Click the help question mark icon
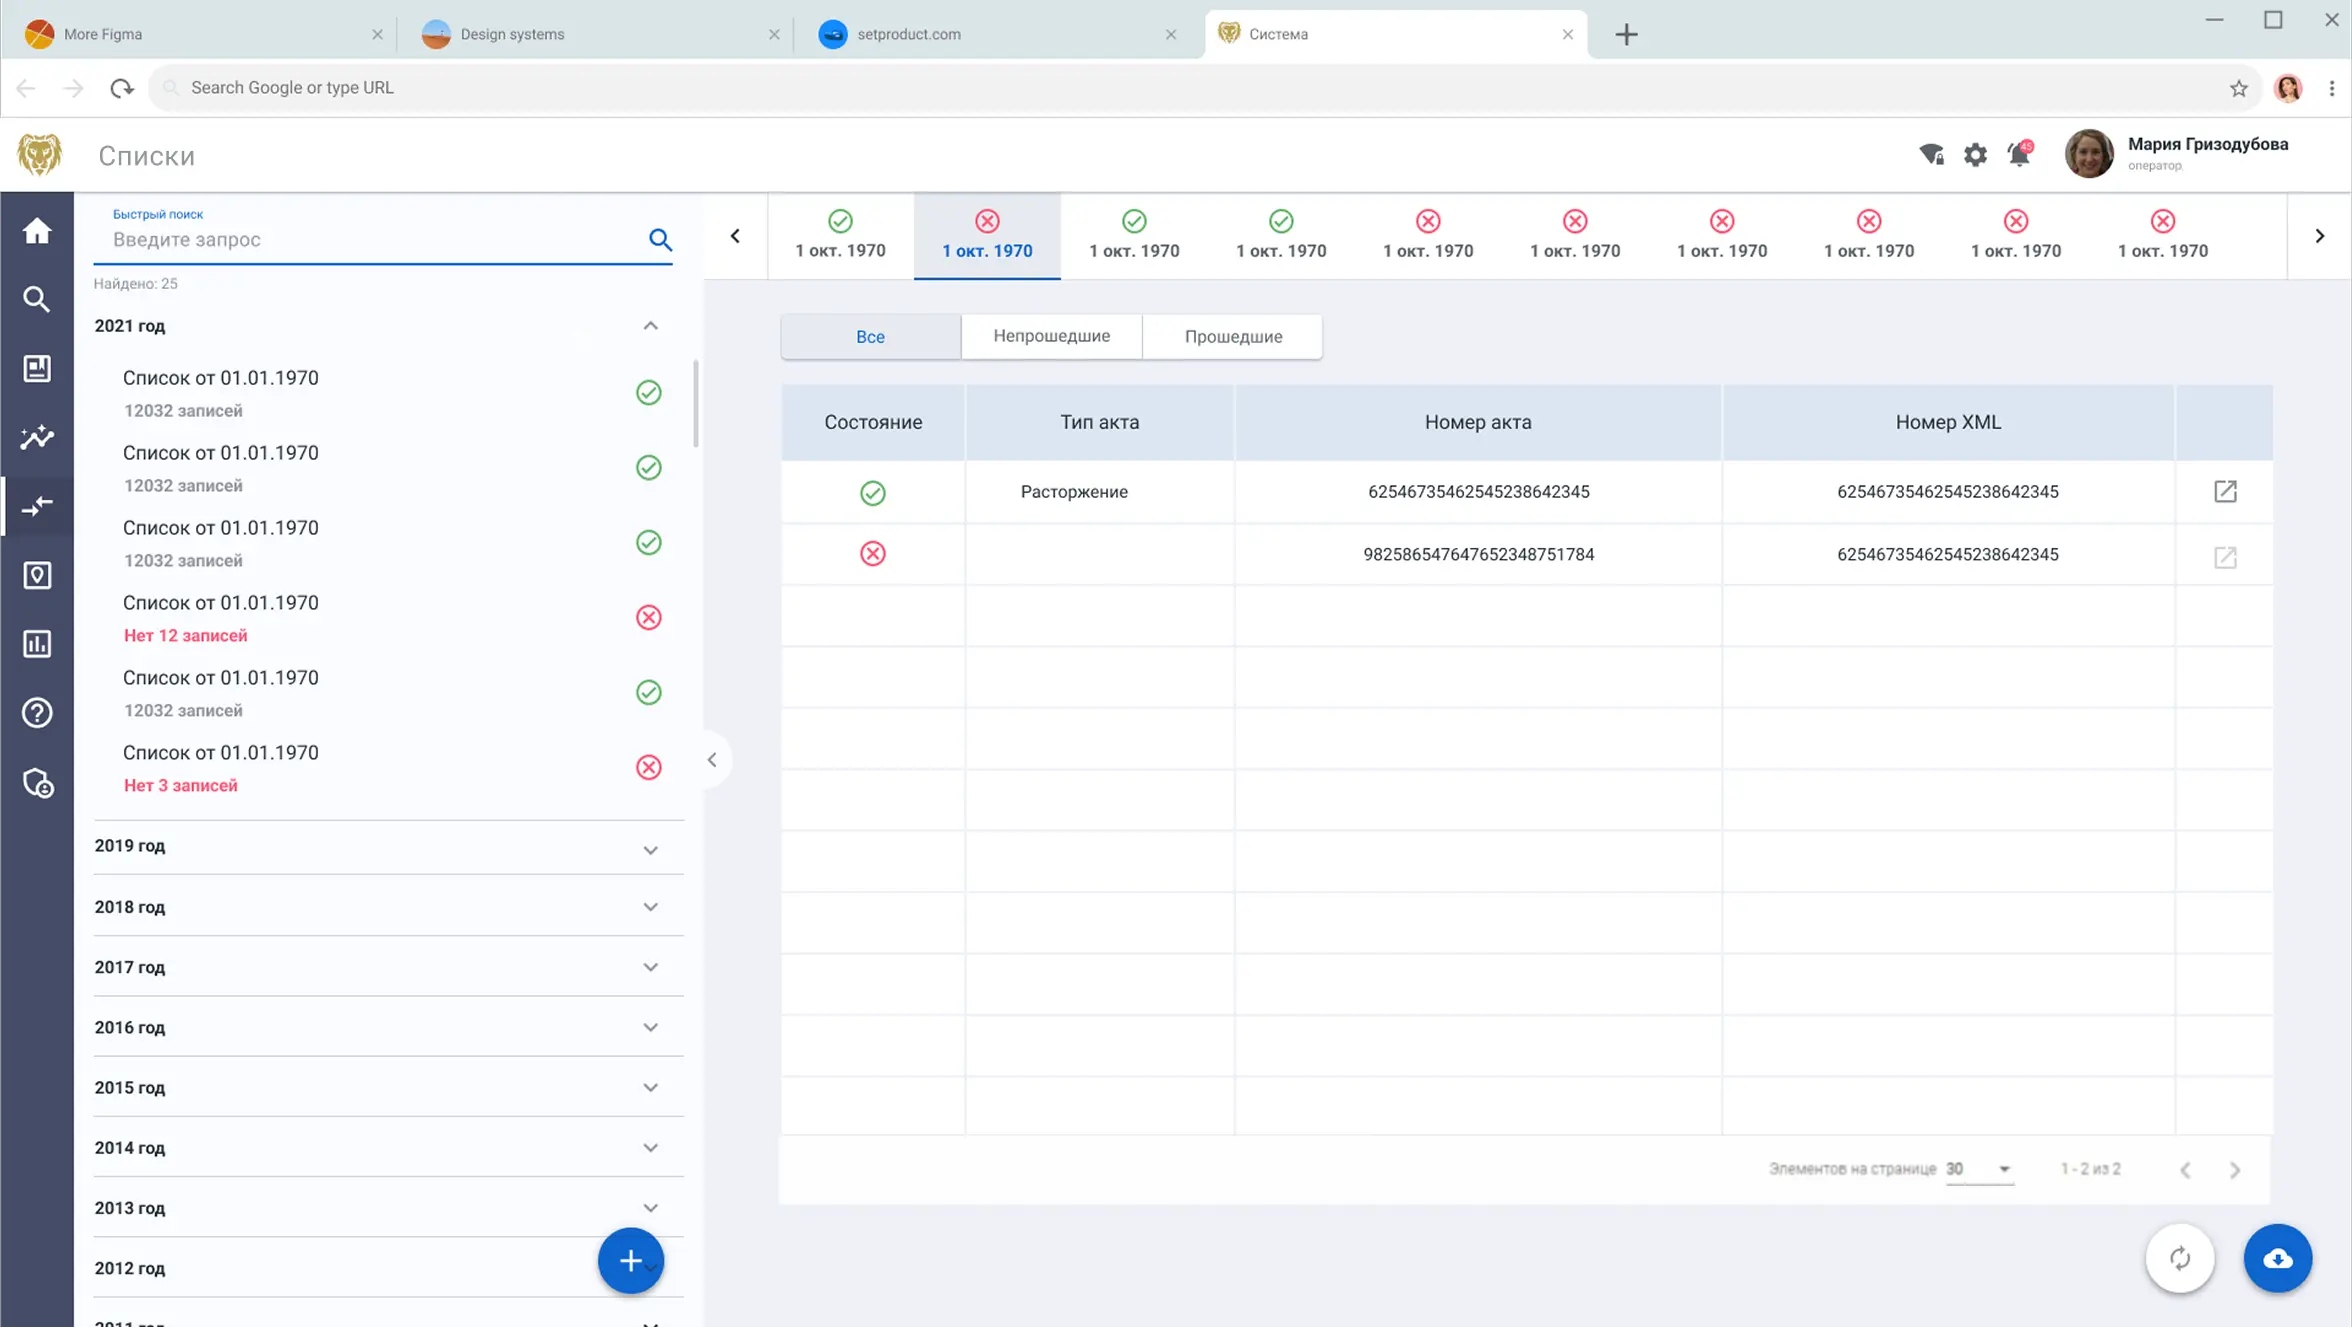This screenshot has width=2352, height=1328. click(x=37, y=712)
